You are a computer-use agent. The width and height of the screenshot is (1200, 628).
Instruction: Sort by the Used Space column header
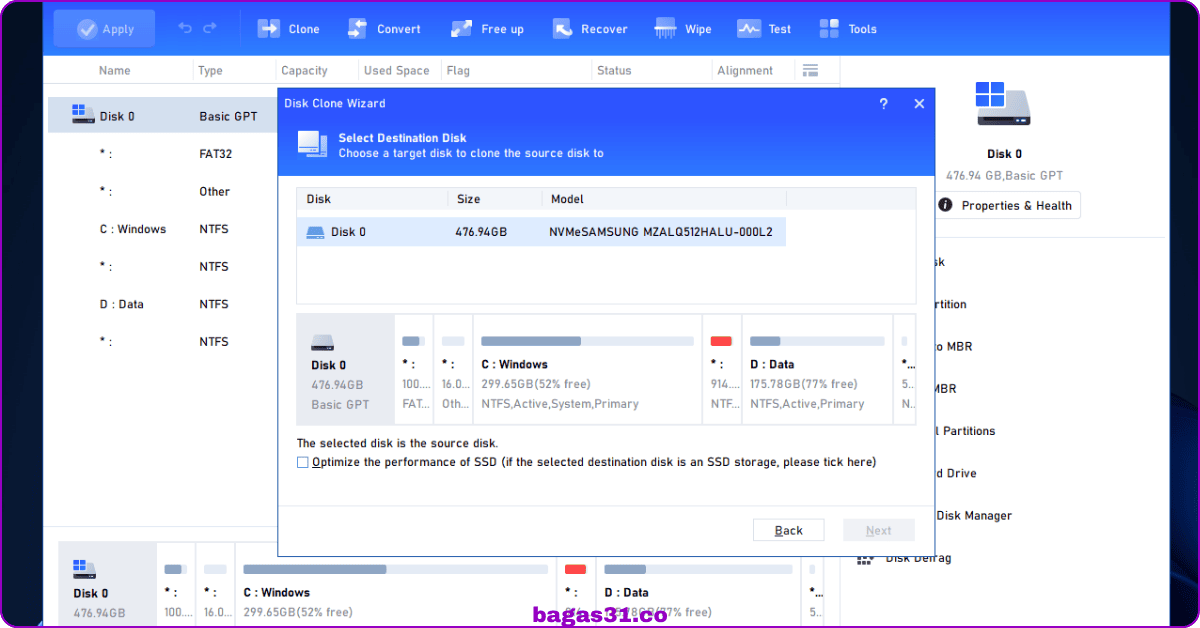[x=396, y=71]
